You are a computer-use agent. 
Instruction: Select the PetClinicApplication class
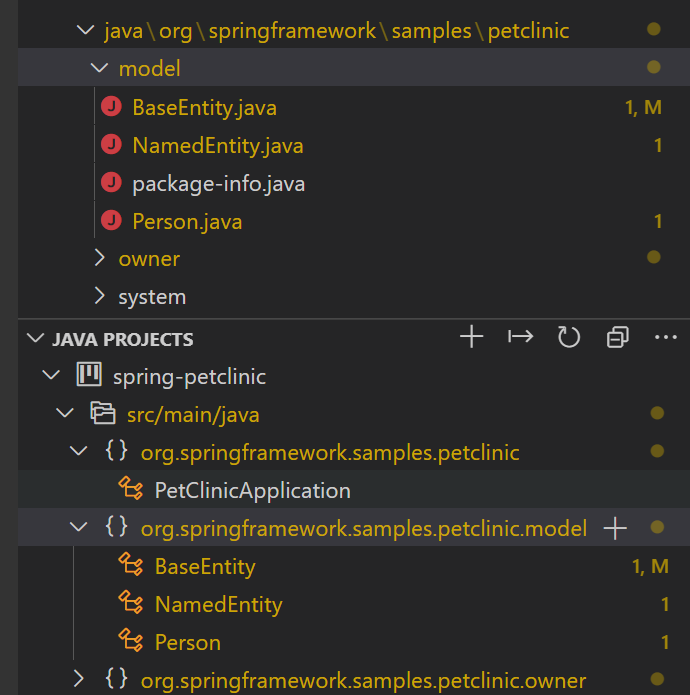pyautogui.click(x=252, y=490)
